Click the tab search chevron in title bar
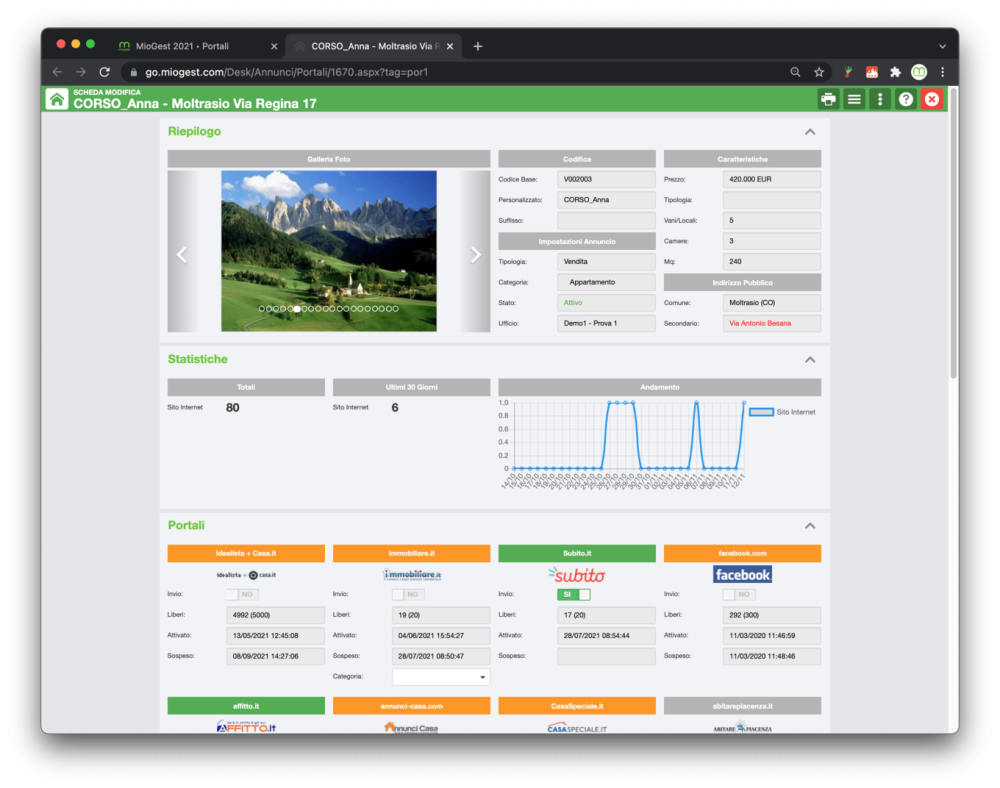 coord(942,46)
